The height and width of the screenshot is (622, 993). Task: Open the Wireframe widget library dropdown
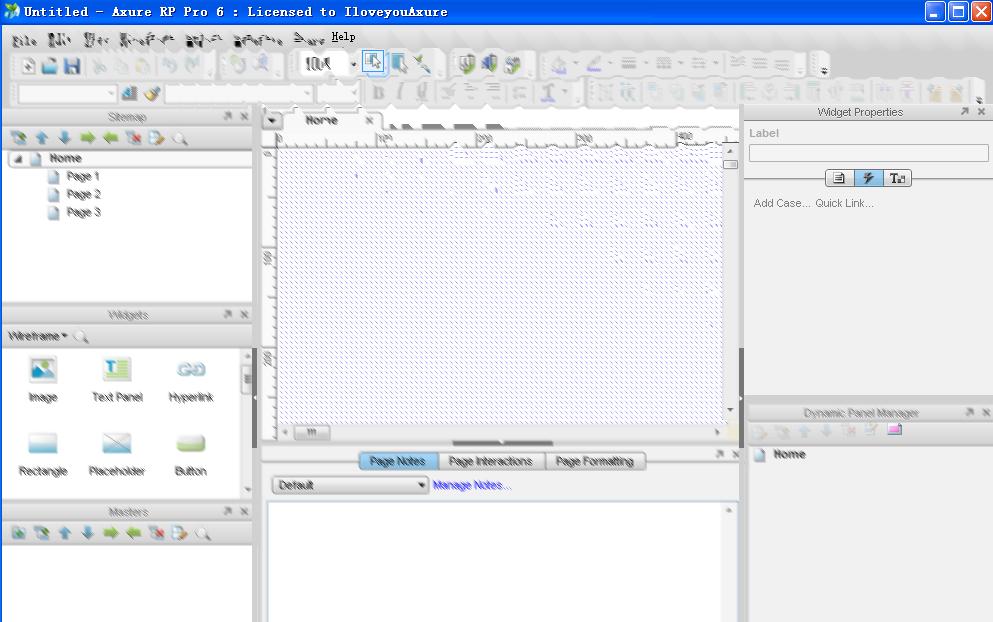(x=37, y=336)
